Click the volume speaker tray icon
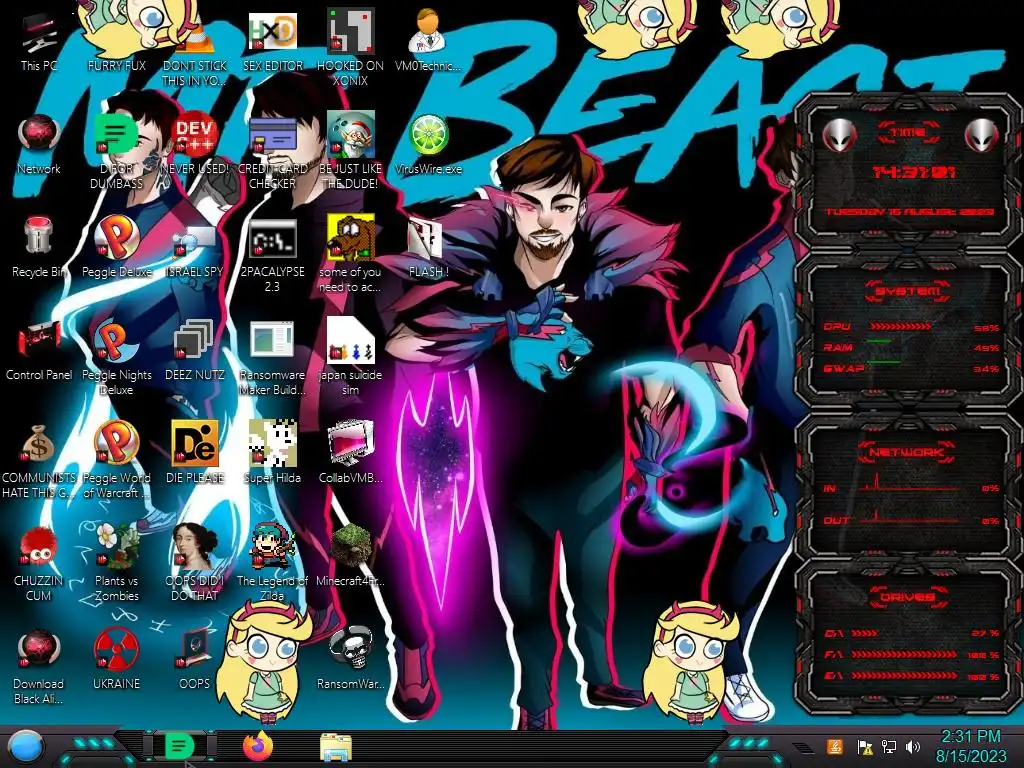 tap(913, 746)
